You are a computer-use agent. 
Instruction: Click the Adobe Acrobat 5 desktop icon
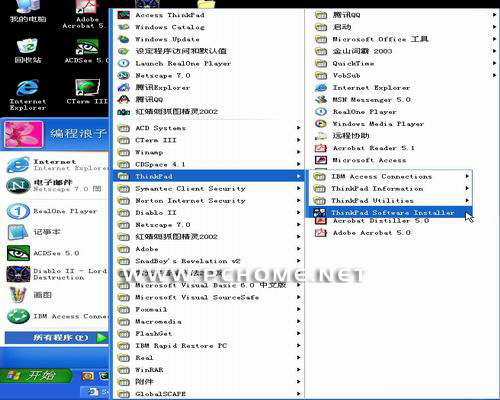(x=86, y=7)
